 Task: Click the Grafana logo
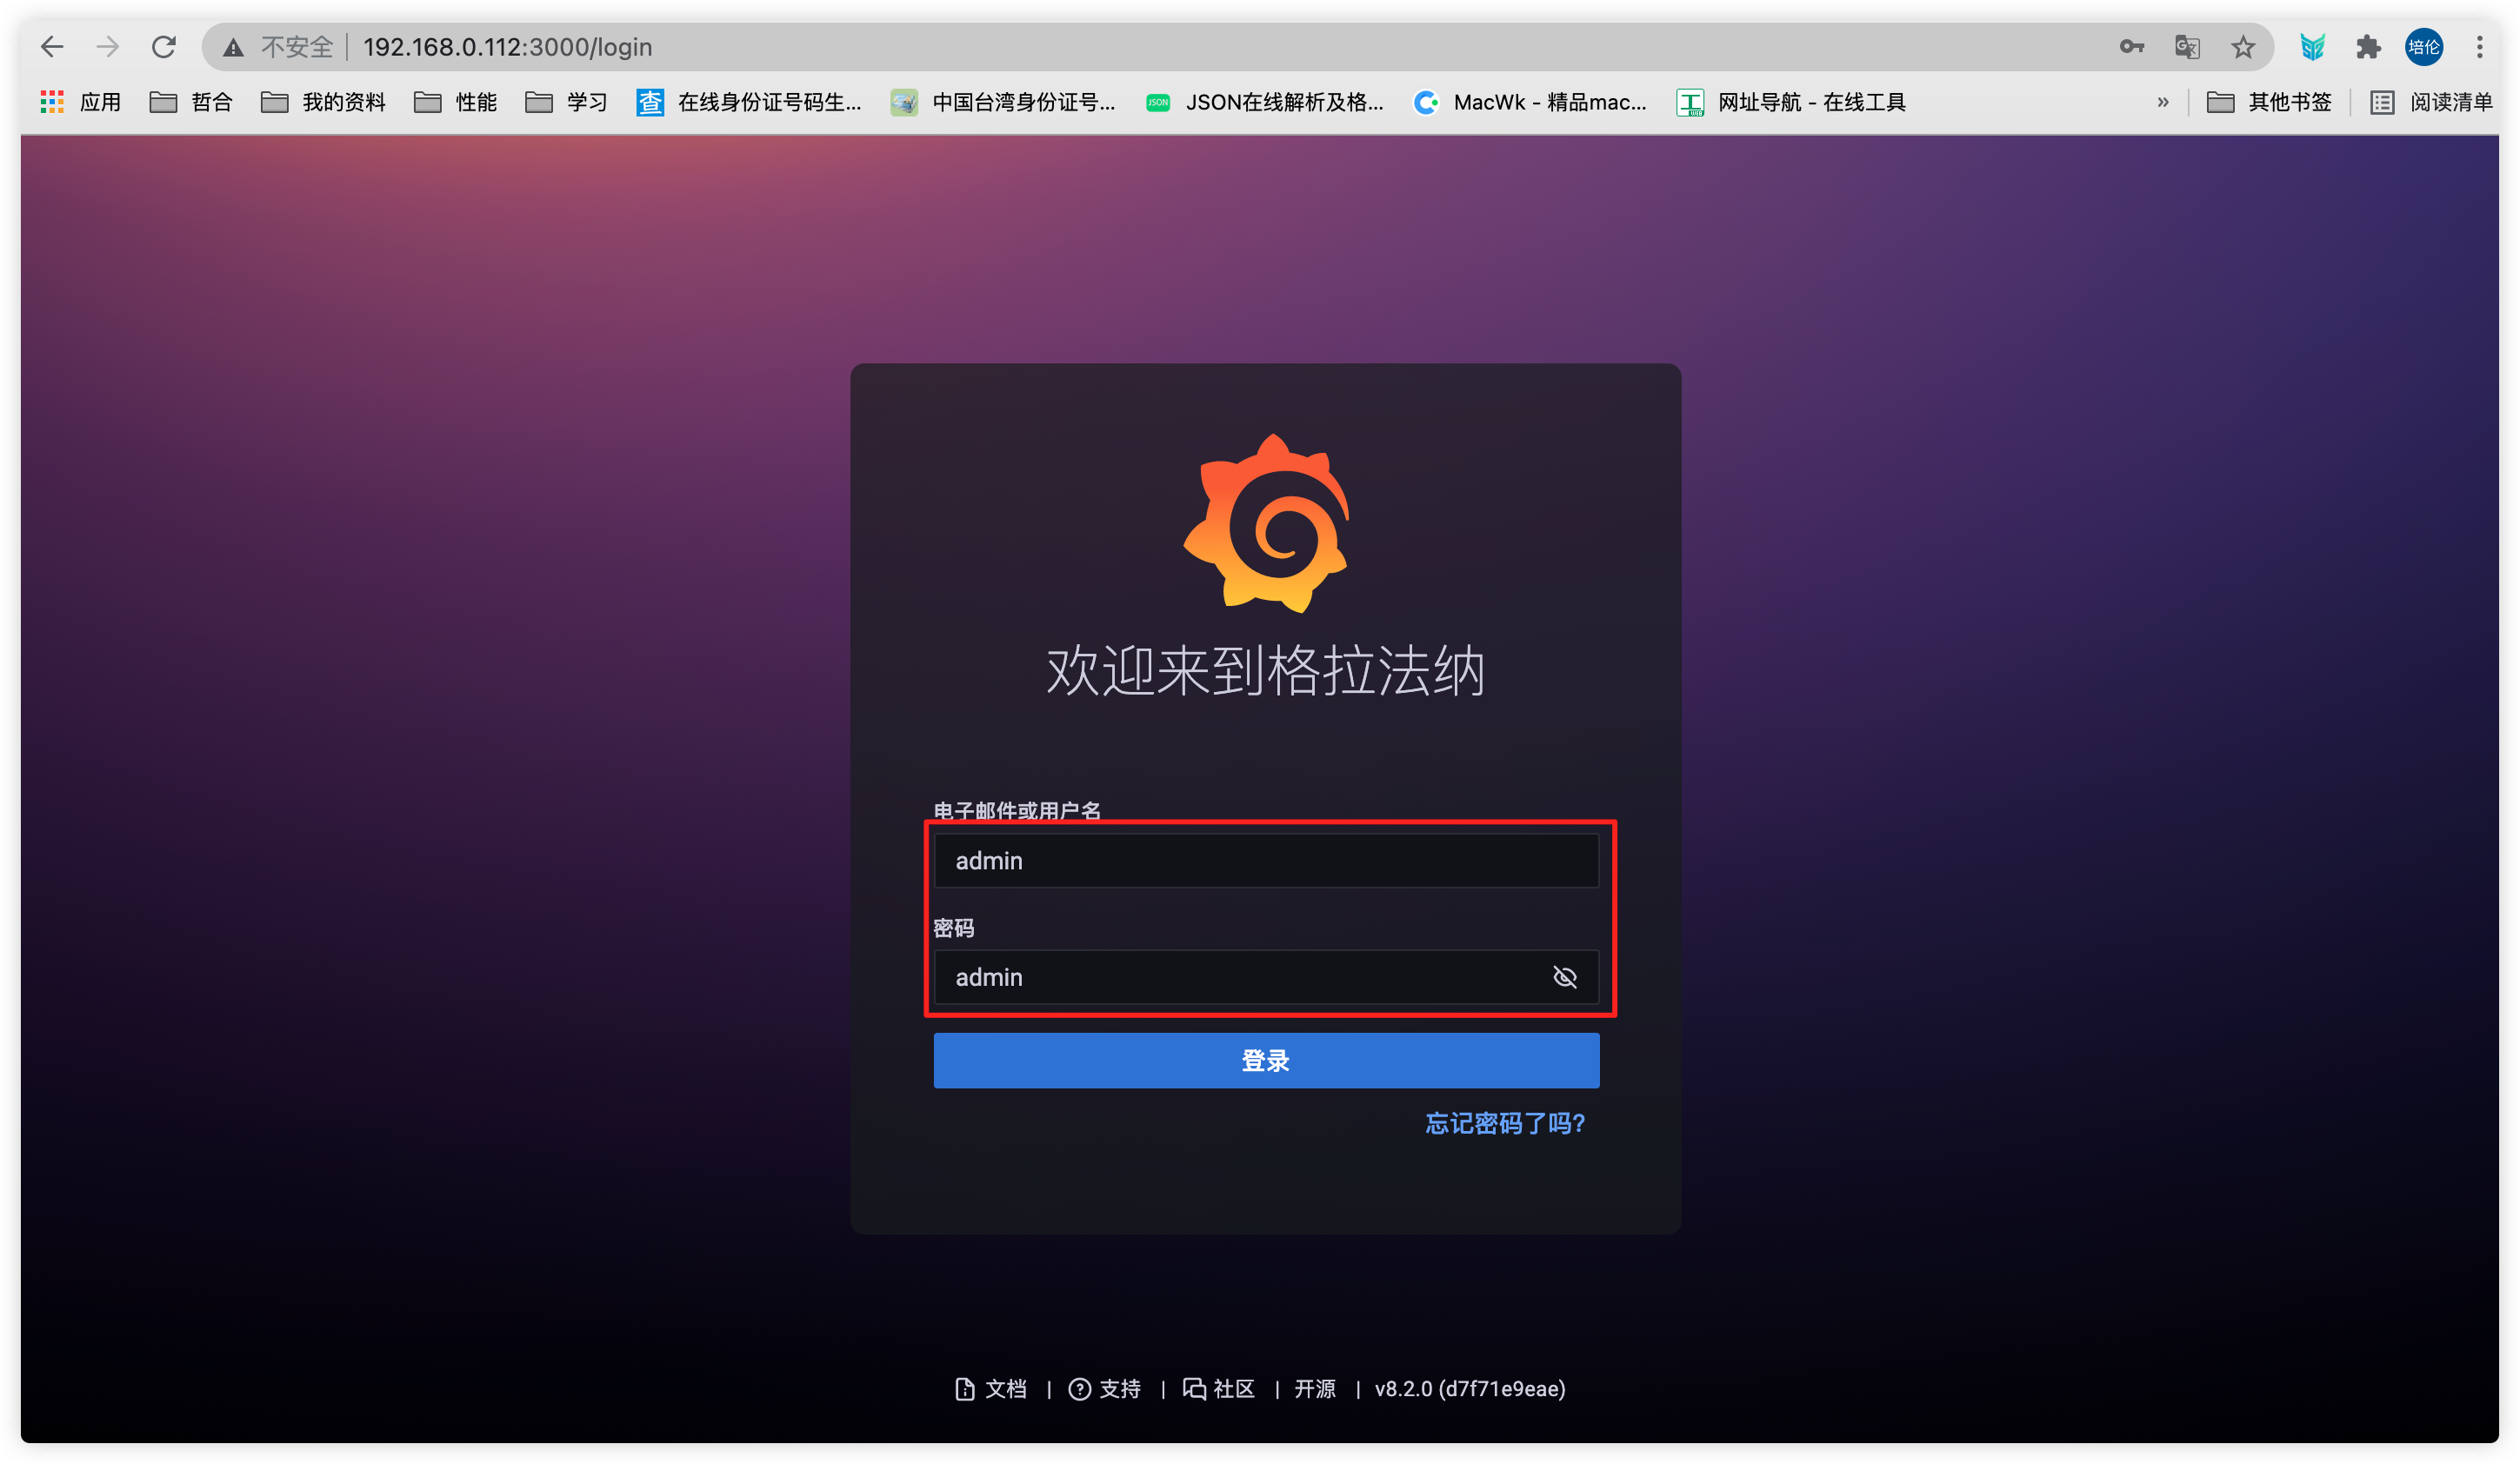(1266, 523)
